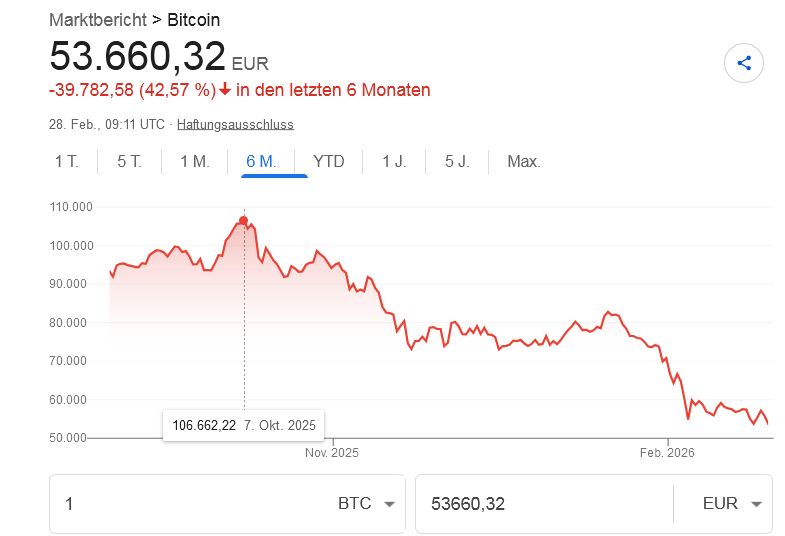Select the Max. time range
This screenshot has height=536, width=785.
(523, 162)
